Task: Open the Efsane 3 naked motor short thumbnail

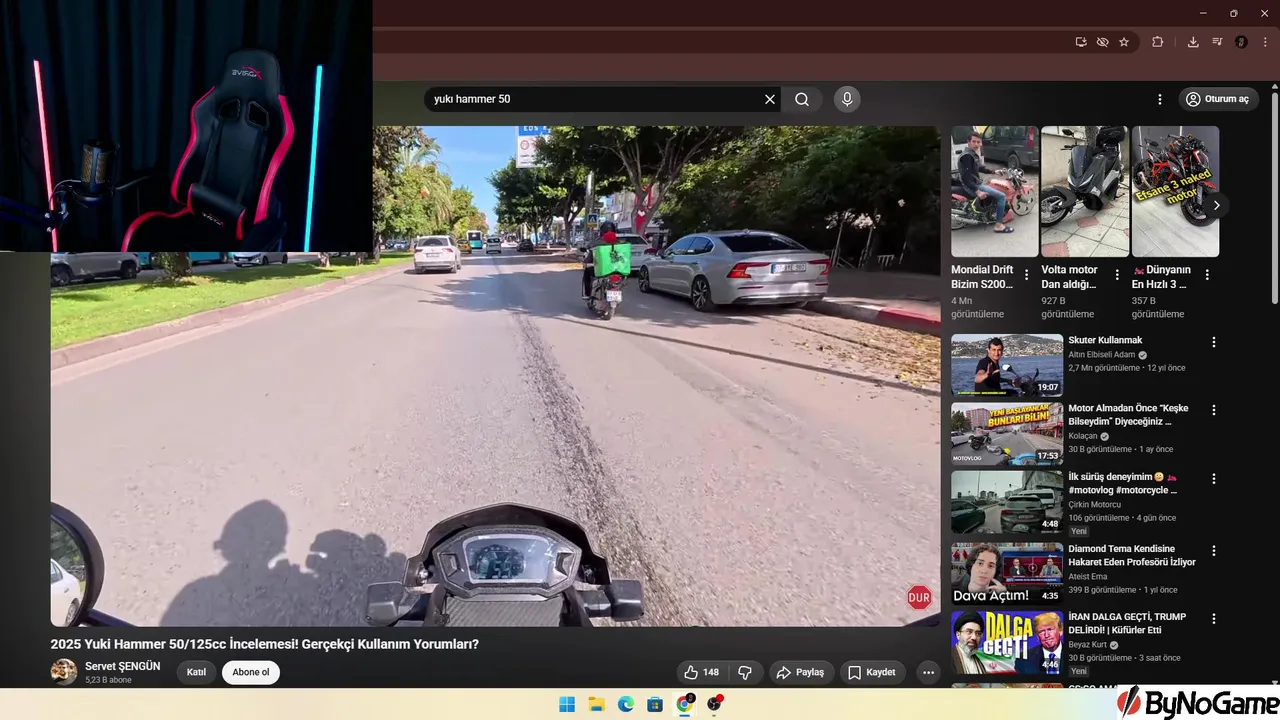Action: click(x=1175, y=191)
